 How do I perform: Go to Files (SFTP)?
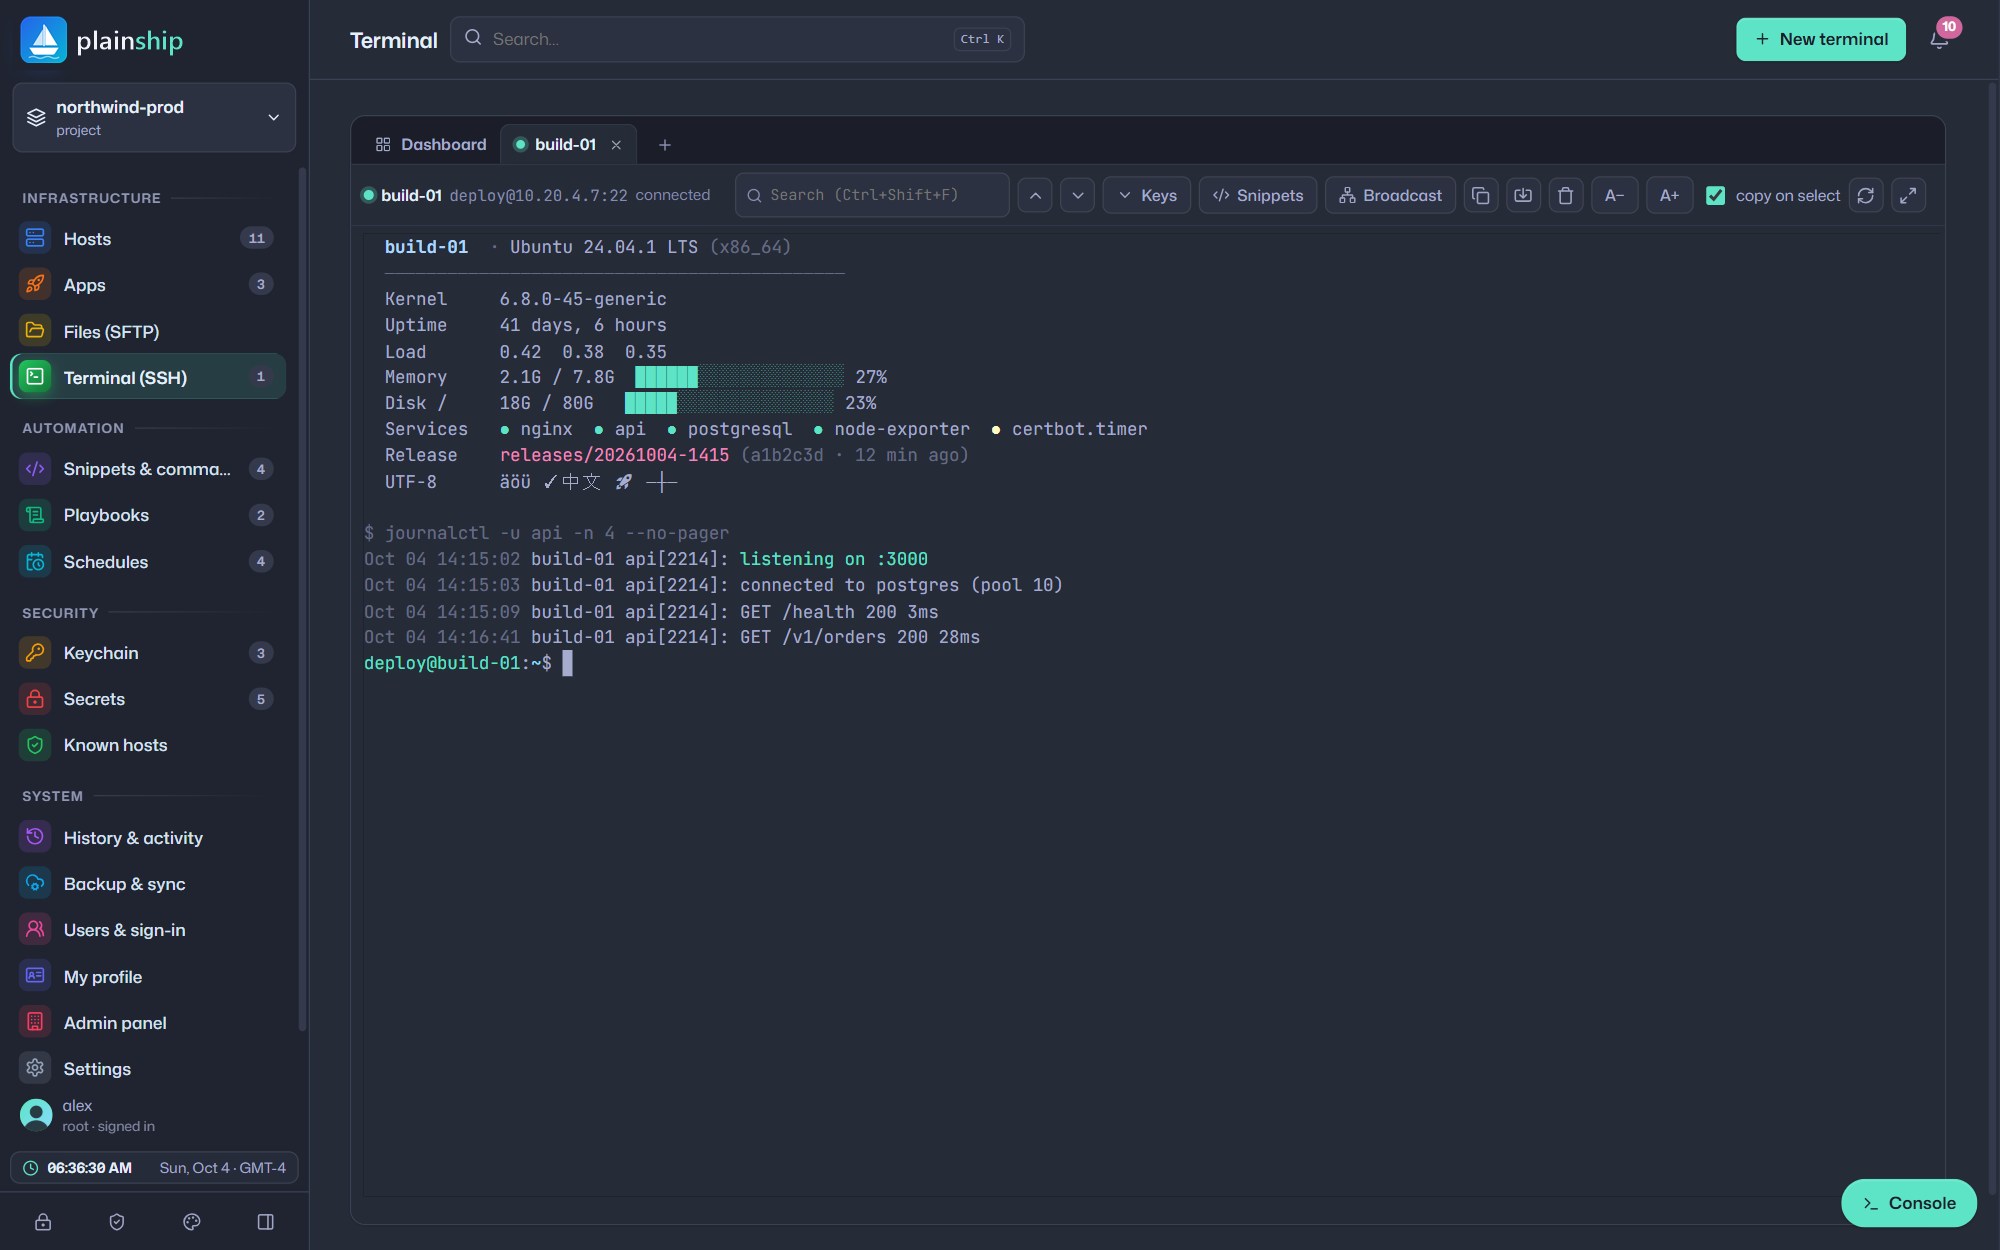(x=148, y=331)
